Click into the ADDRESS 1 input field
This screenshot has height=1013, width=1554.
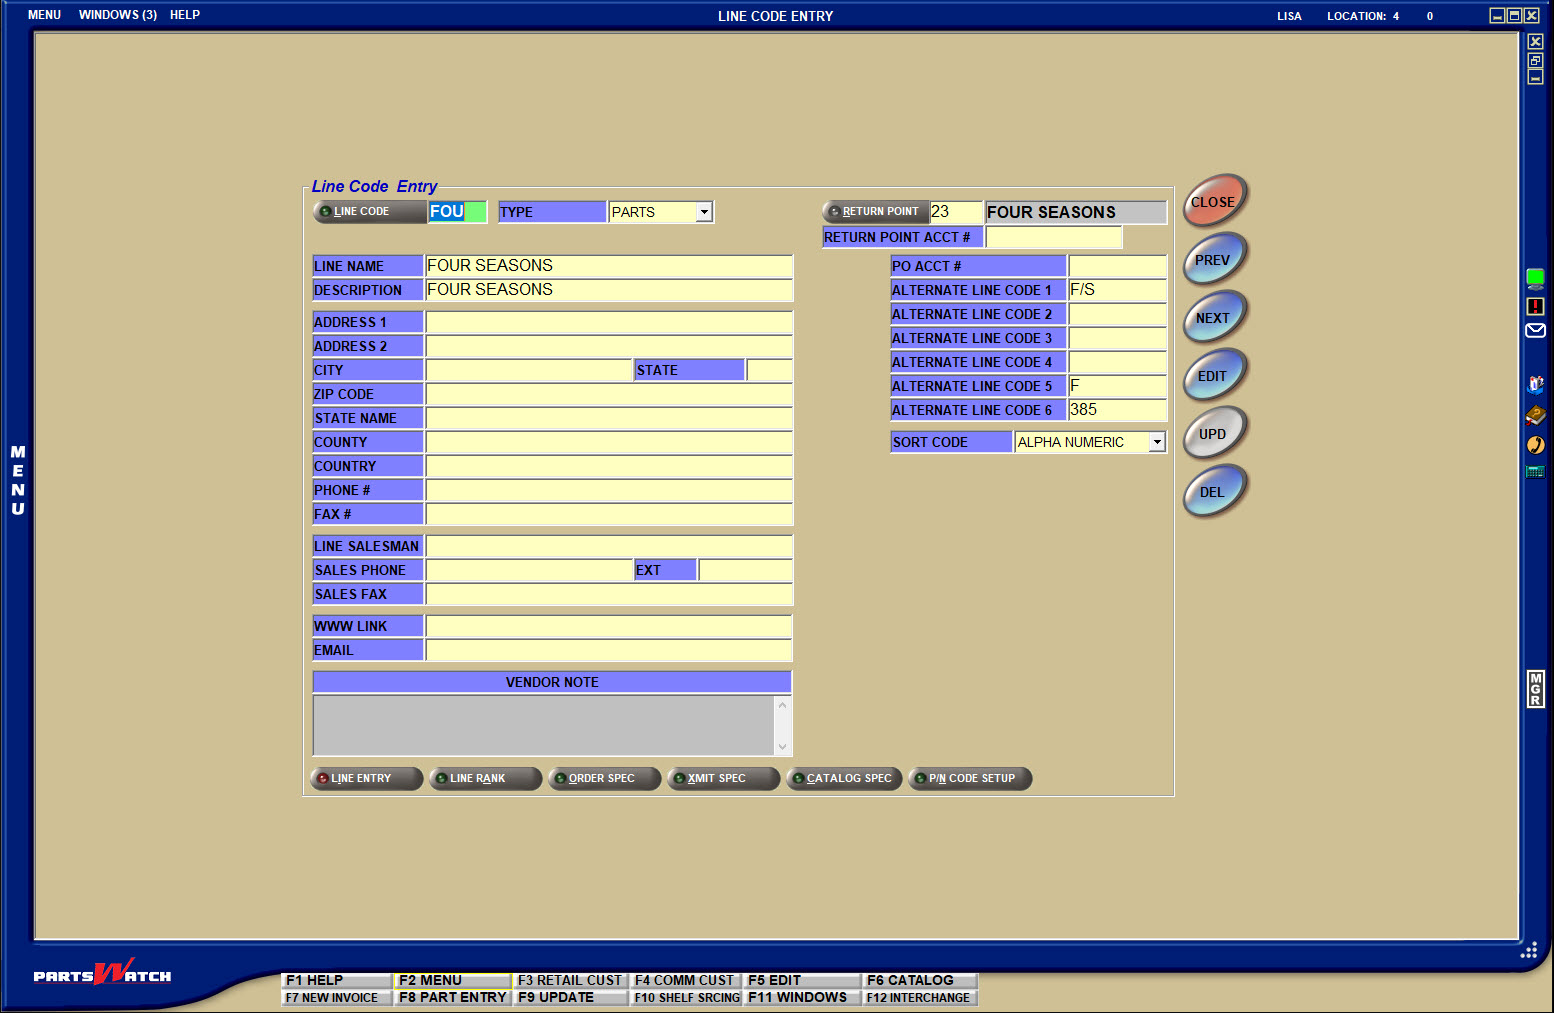click(x=608, y=322)
